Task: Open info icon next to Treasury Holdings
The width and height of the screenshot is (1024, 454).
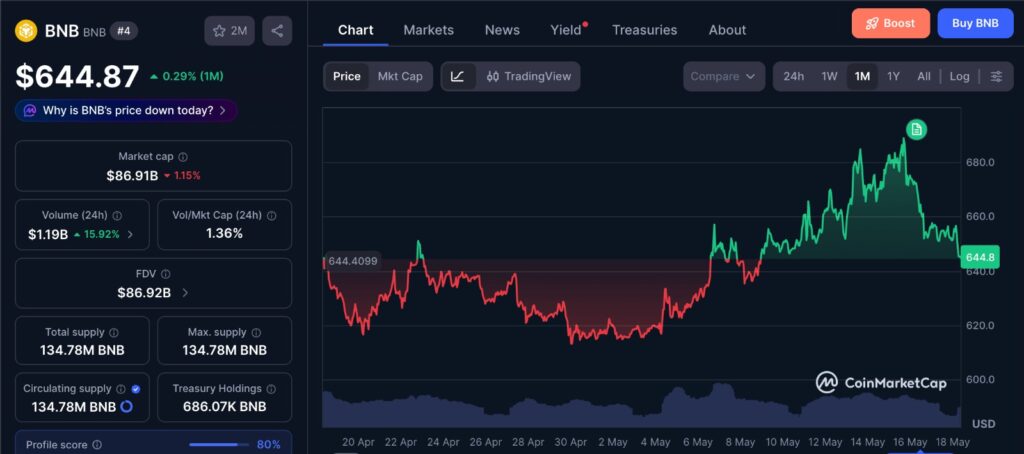Action: (x=271, y=389)
